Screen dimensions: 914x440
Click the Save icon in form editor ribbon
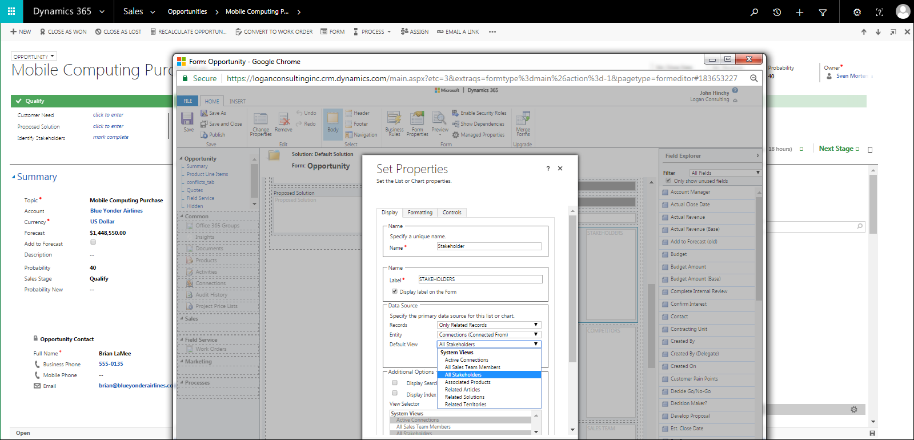coord(188,123)
